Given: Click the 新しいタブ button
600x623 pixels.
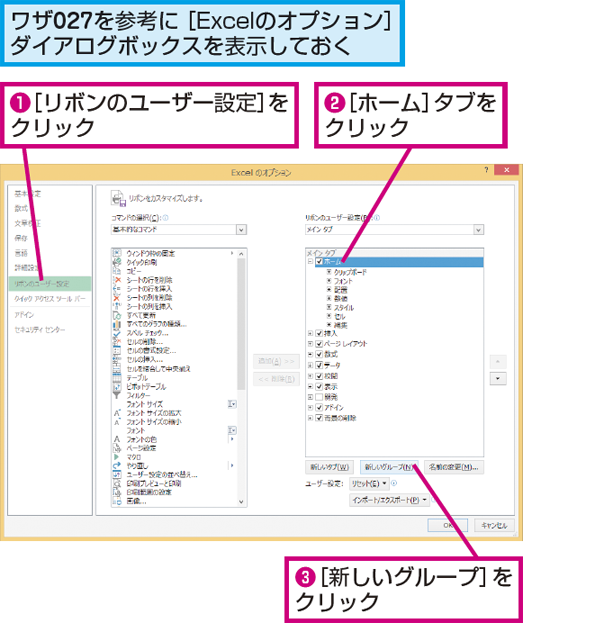Looking at the screenshot, I should coord(329,467).
